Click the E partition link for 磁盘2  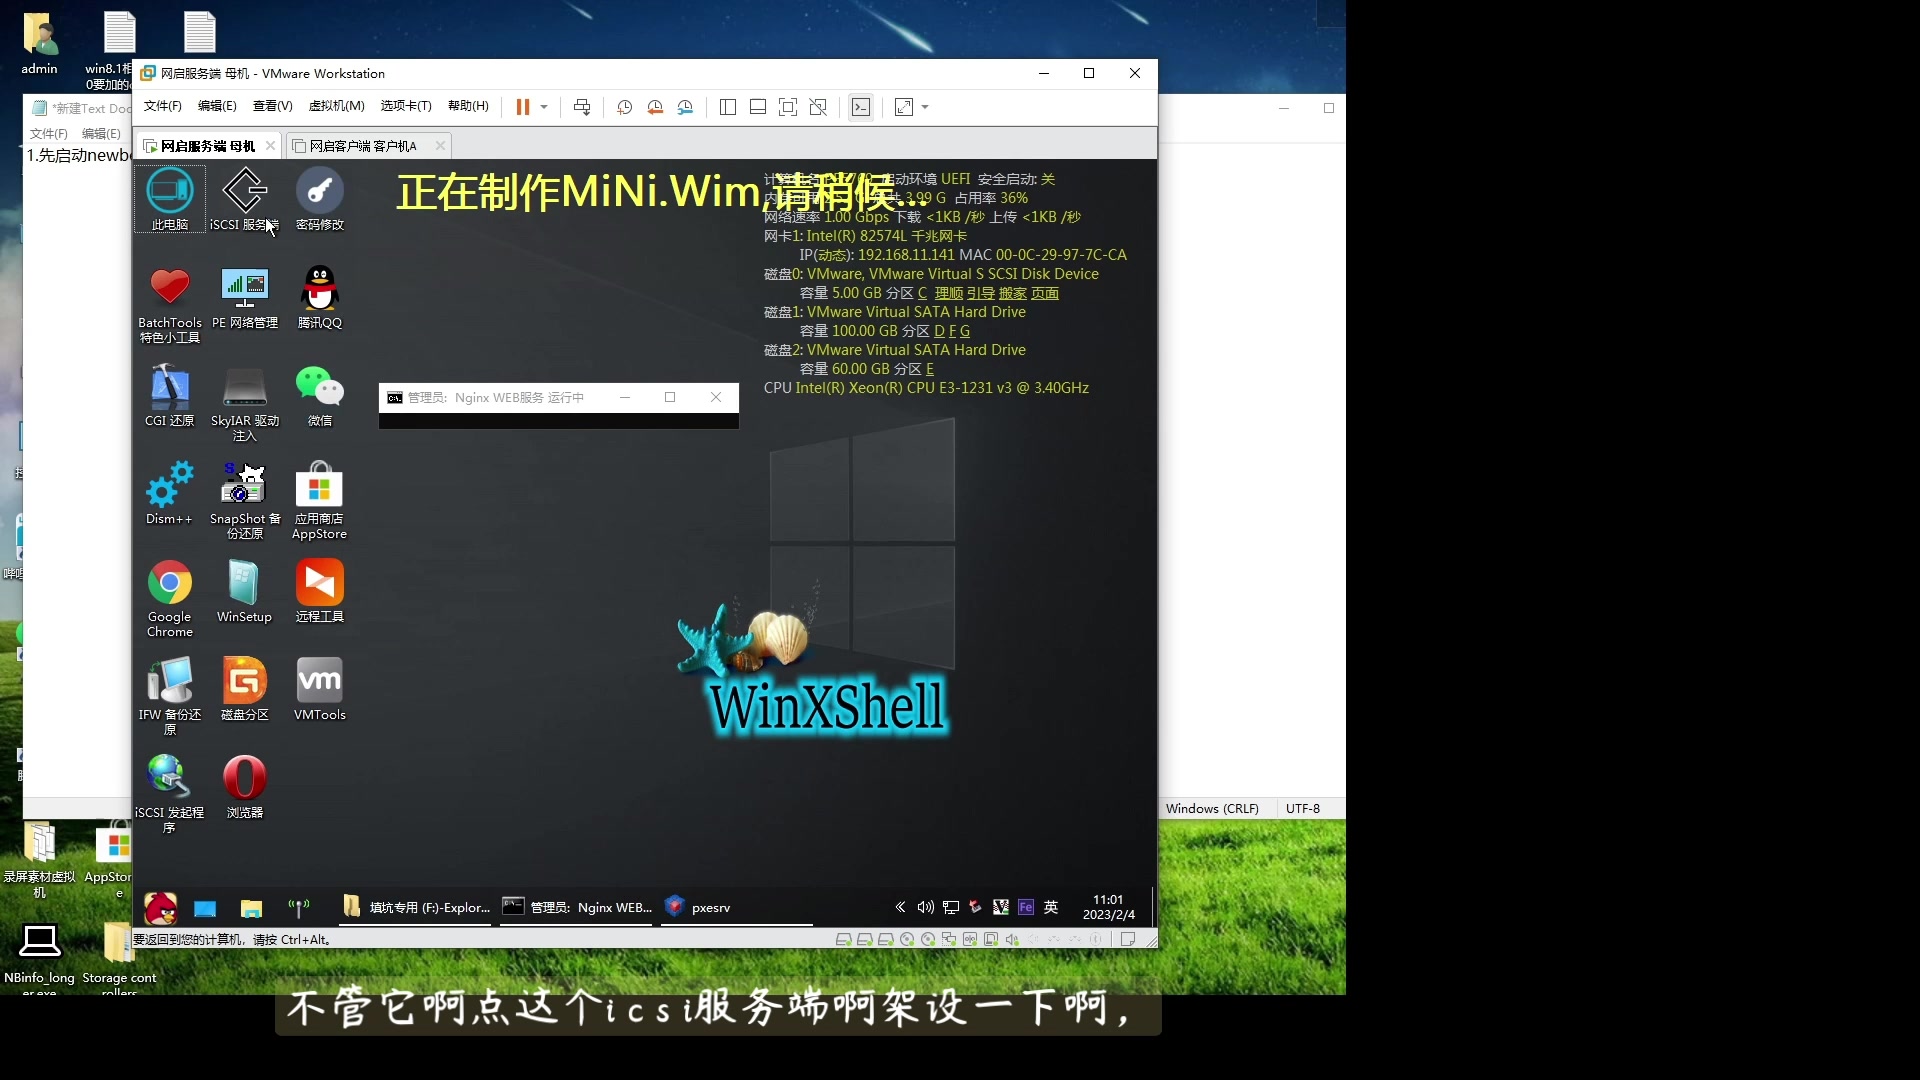coord(929,369)
